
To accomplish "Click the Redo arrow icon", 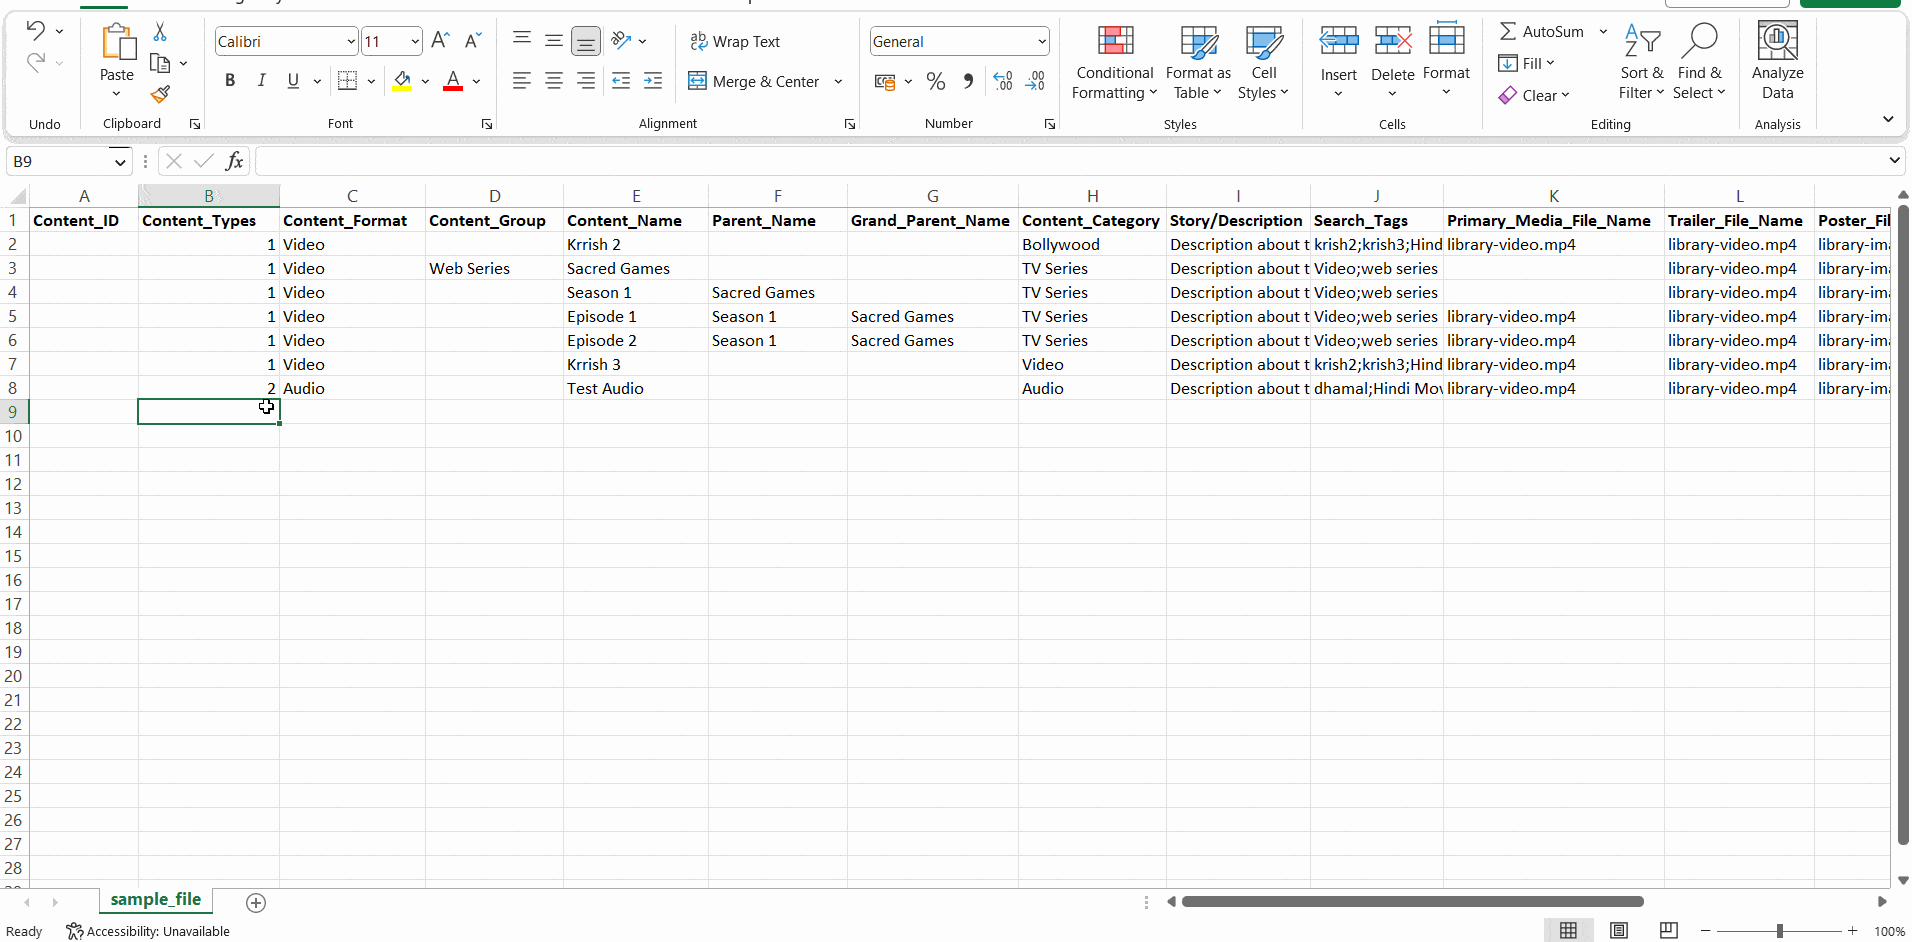I will tap(35, 63).
